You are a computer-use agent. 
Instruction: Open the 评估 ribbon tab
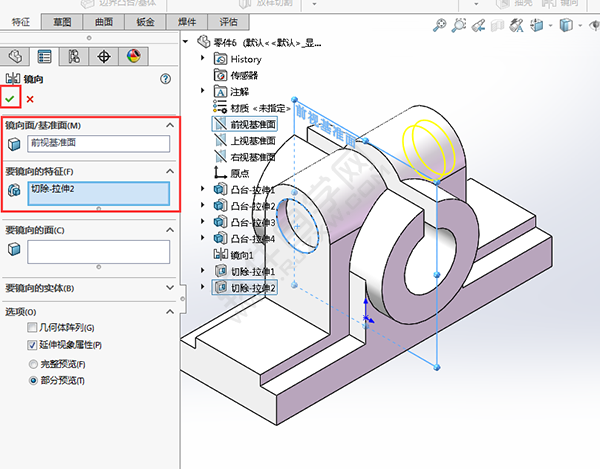tap(228, 22)
